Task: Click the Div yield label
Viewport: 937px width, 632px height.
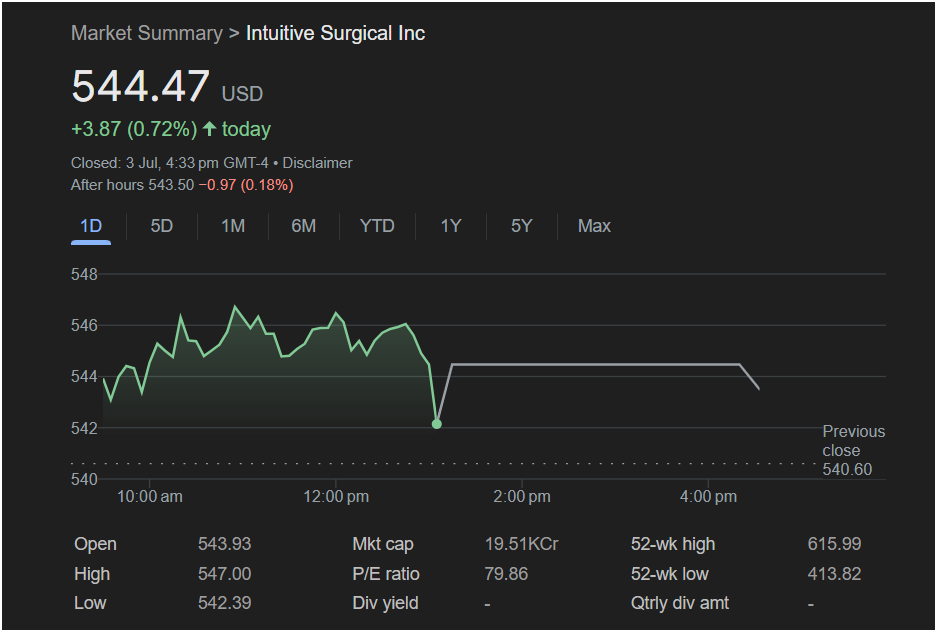Action: tap(385, 603)
